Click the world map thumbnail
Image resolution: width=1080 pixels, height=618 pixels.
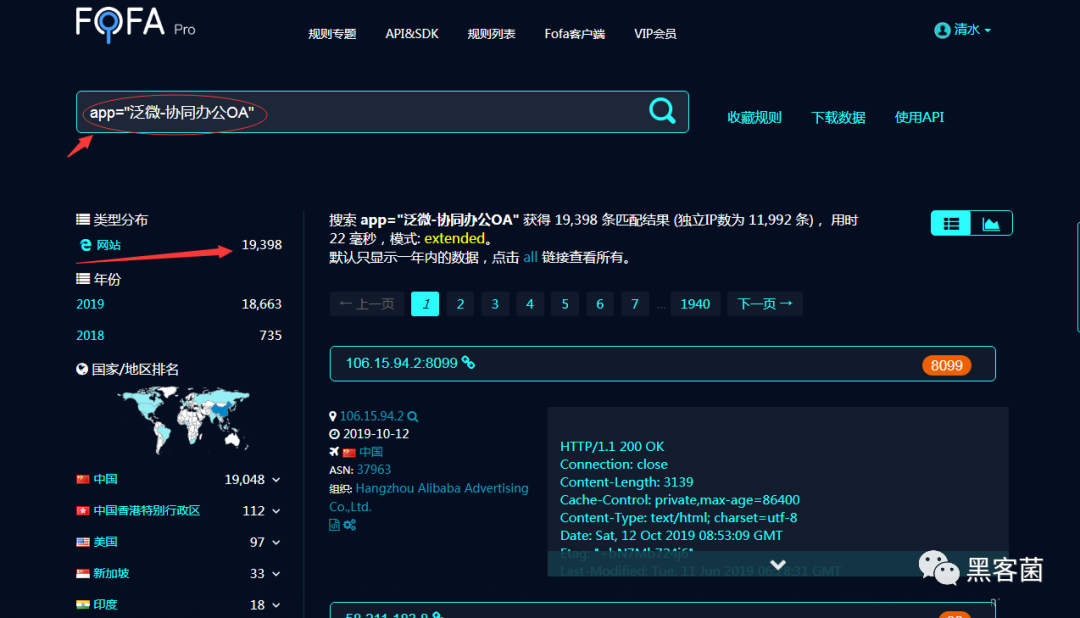pos(183,419)
